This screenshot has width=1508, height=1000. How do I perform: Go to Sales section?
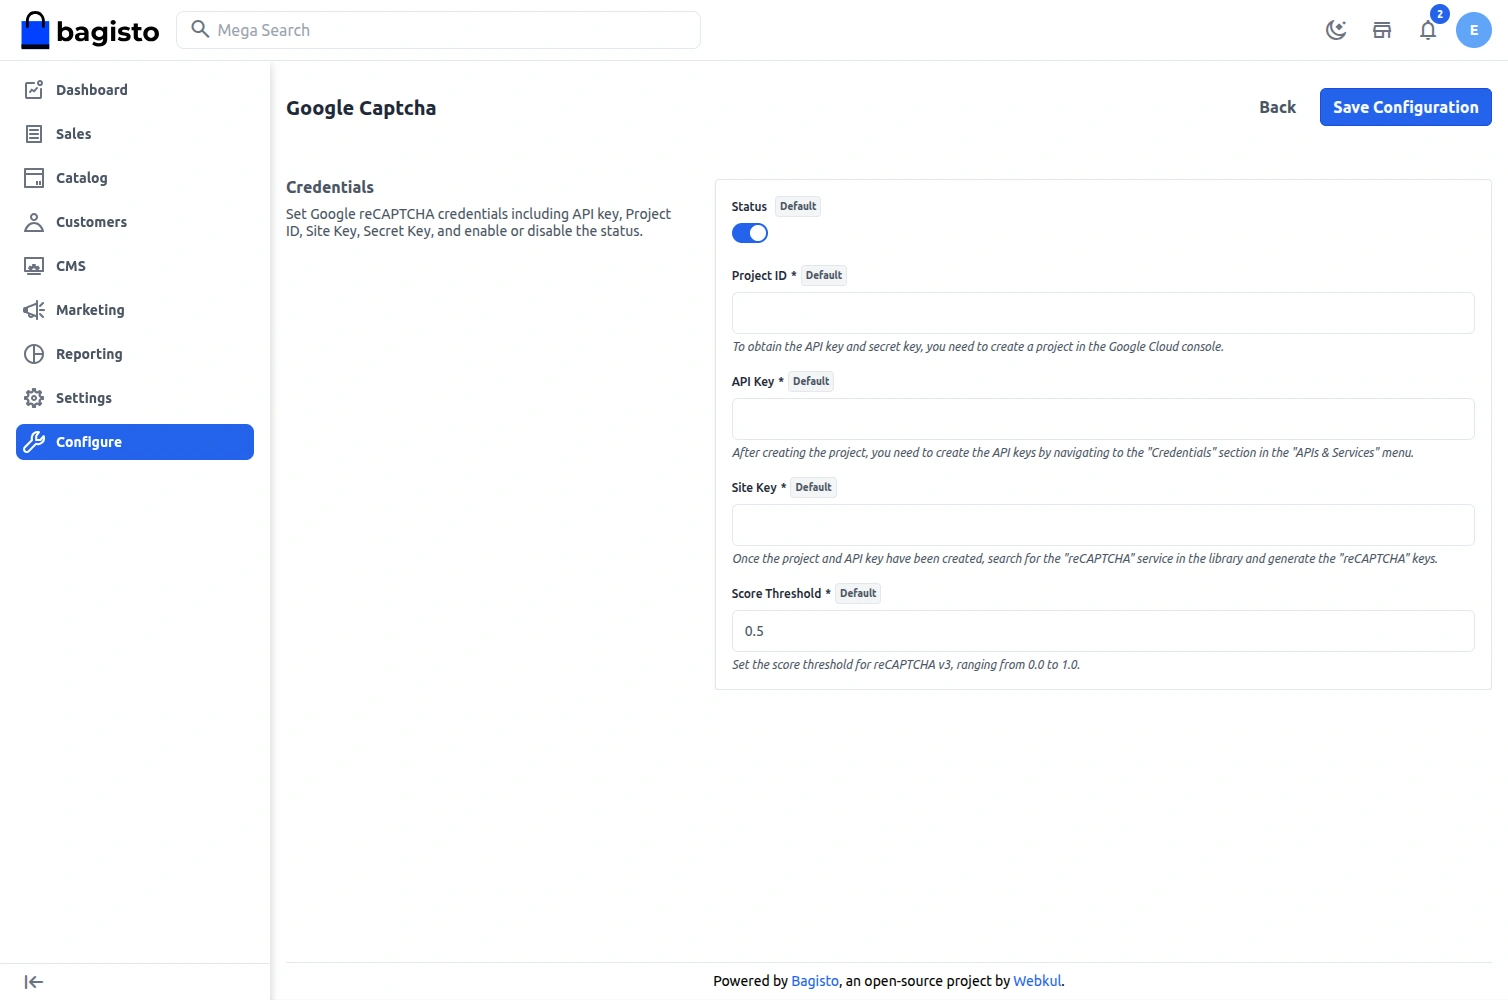(x=73, y=134)
